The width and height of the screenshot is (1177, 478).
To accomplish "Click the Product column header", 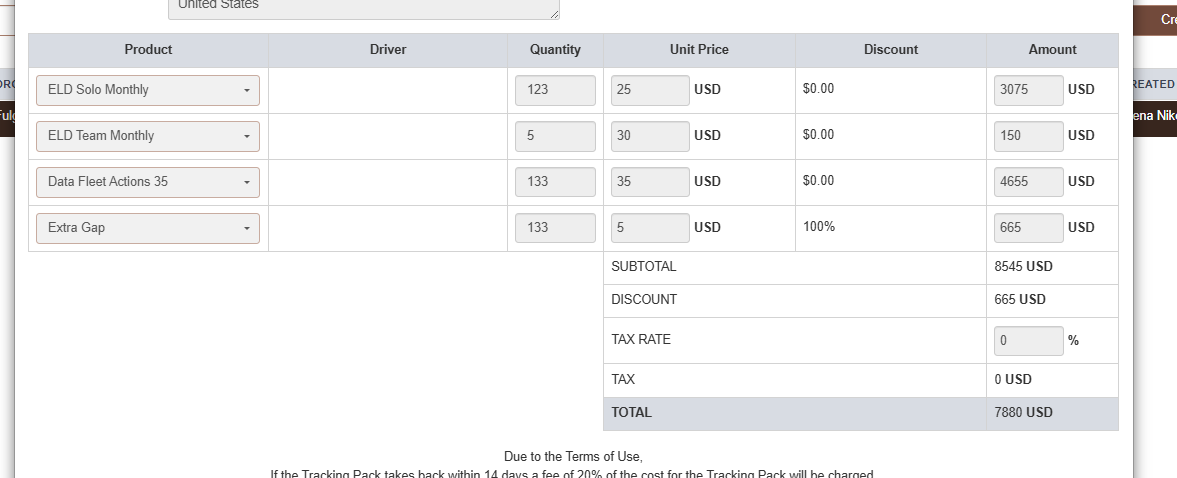I will [x=148, y=50].
